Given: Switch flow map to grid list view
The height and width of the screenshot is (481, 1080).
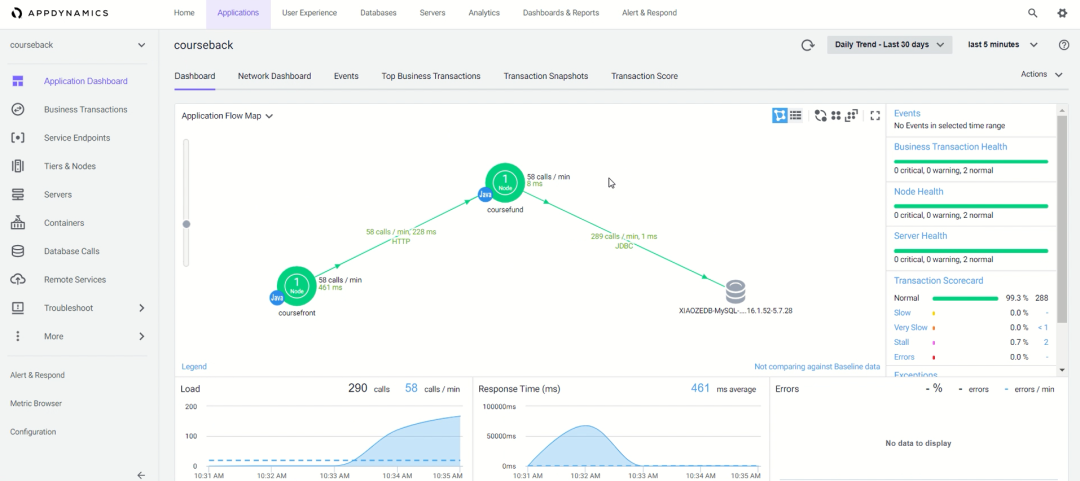Looking at the screenshot, I should click(x=796, y=116).
